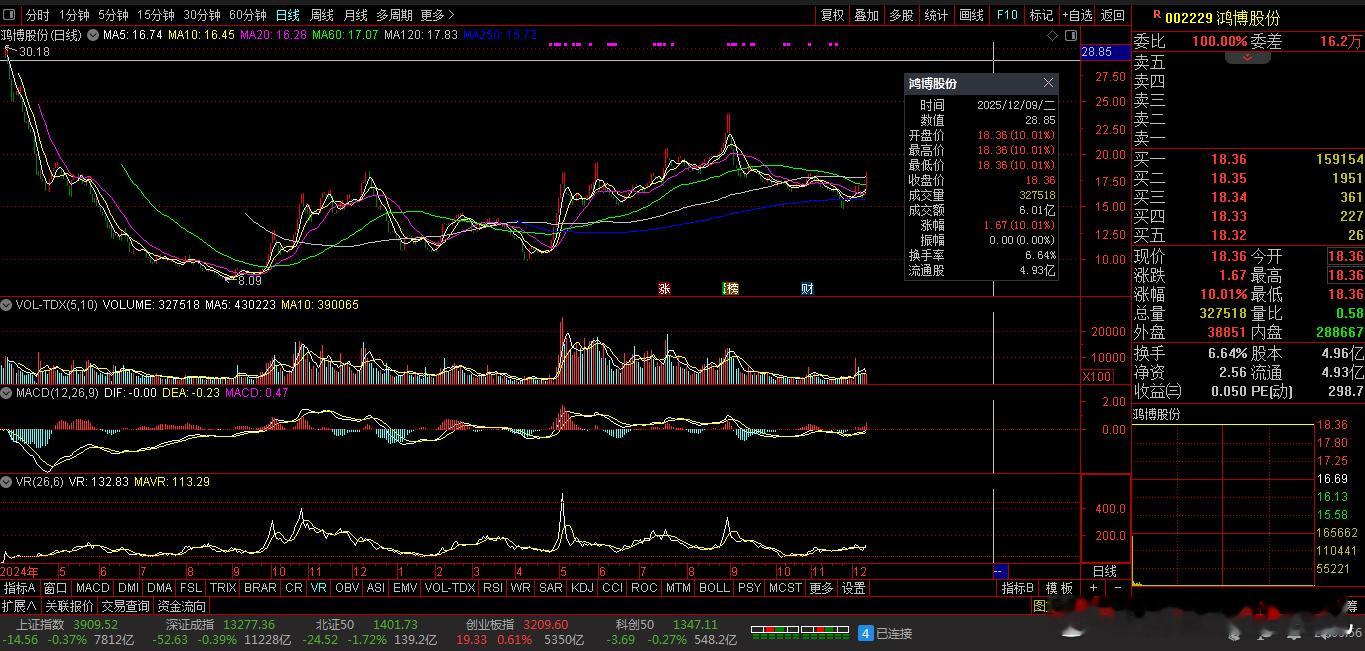Open the MA indicator dropdown arrow

[x=92, y=35]
